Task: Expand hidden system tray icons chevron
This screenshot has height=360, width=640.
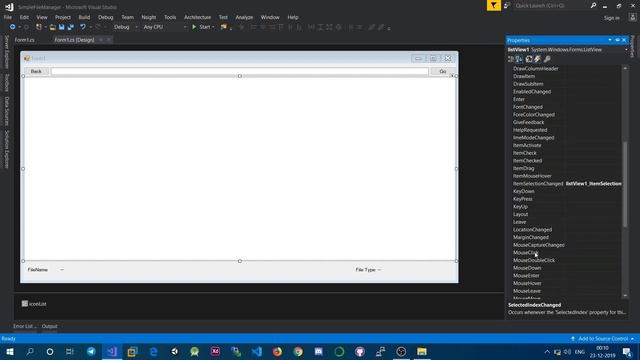Action: pyautogui.click(x=547, y=352)
